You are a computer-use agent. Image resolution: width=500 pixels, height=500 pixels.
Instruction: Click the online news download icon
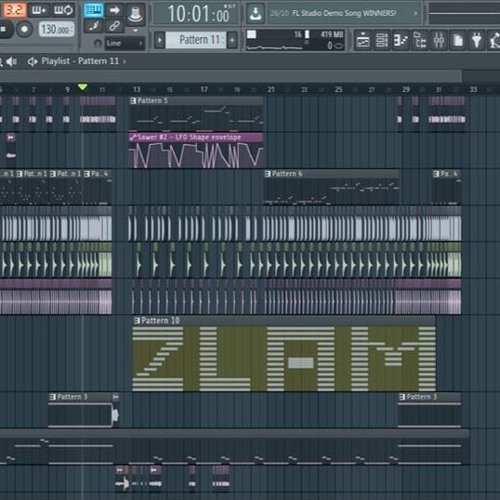tap(256, 13)
